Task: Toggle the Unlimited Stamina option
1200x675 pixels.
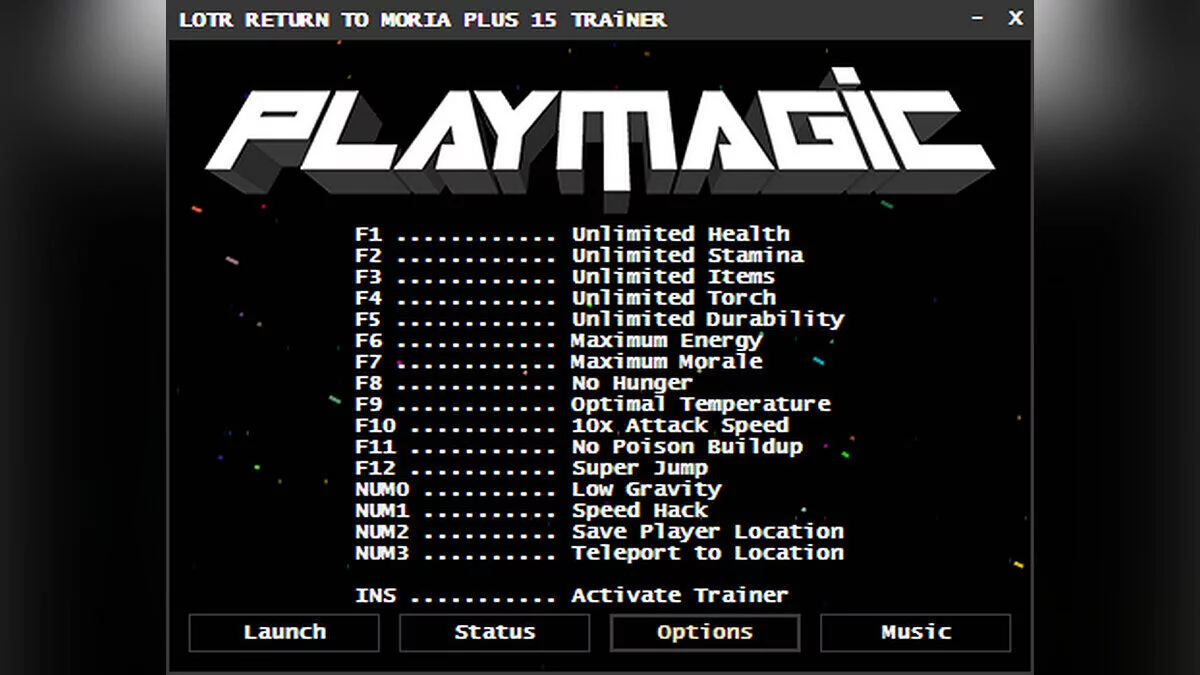Action: click(687, 256)
